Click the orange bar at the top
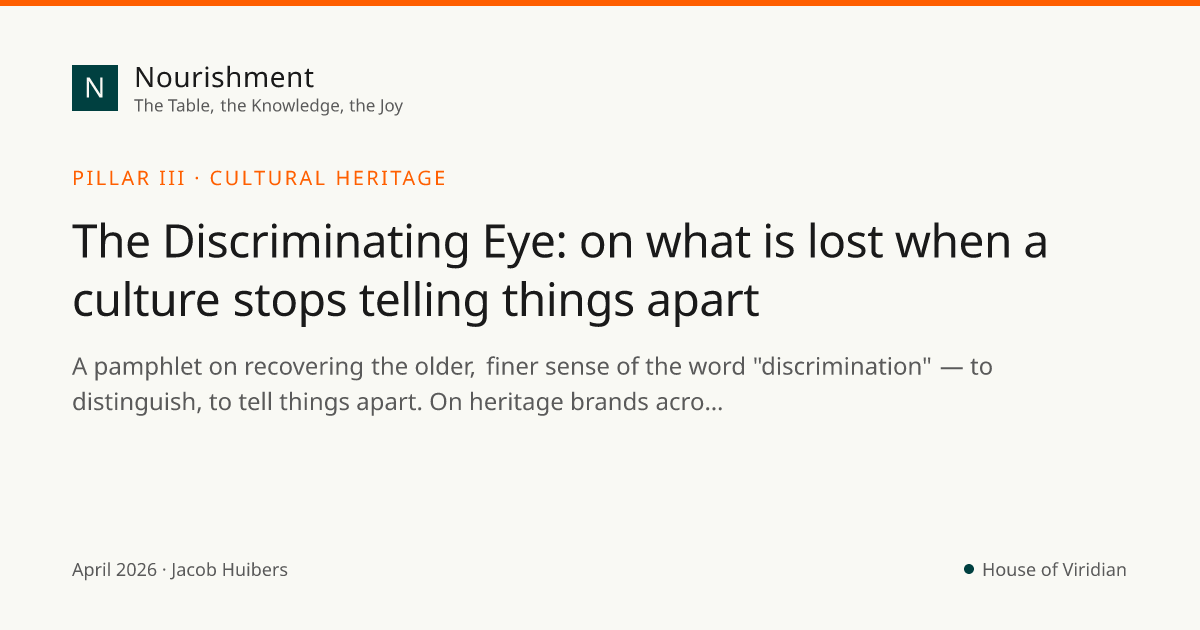The height and width of the screenshot is (630, 1200). pyautogui.click(x=600, y=3)
